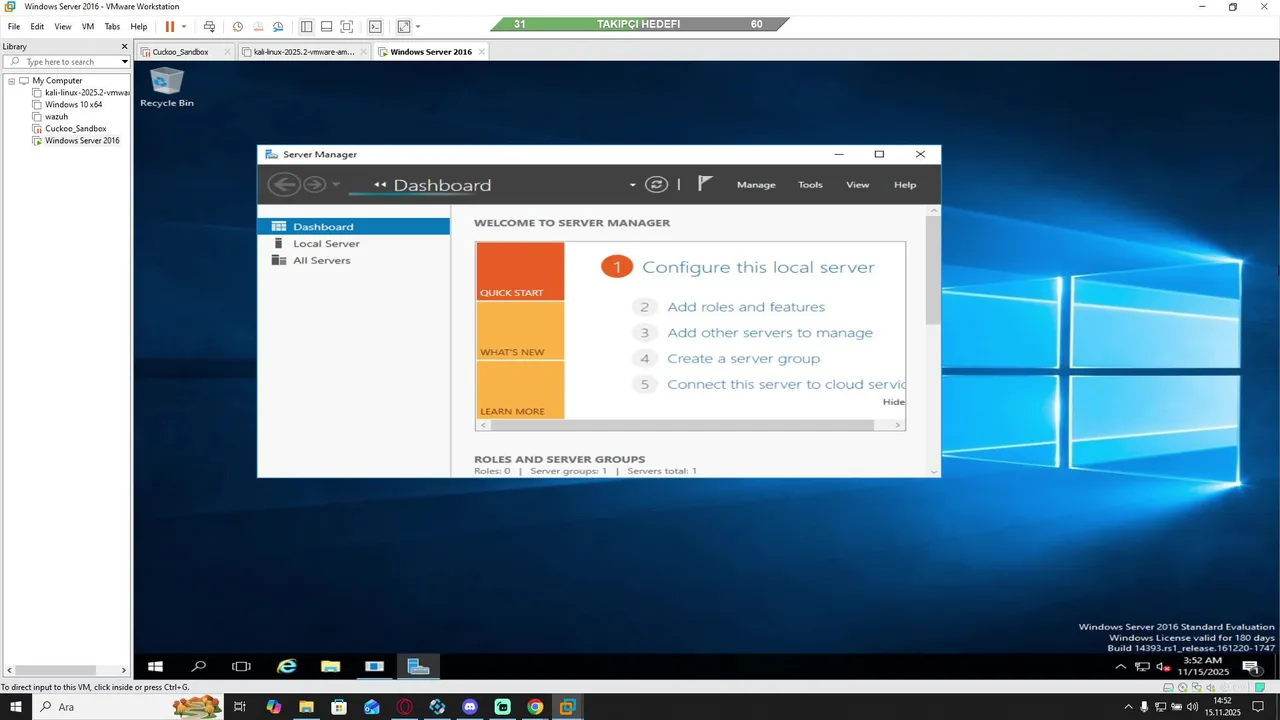Open the Edit menu in VMware
This screenshot has height=720, width=1280.
click(x=37, y=27)
